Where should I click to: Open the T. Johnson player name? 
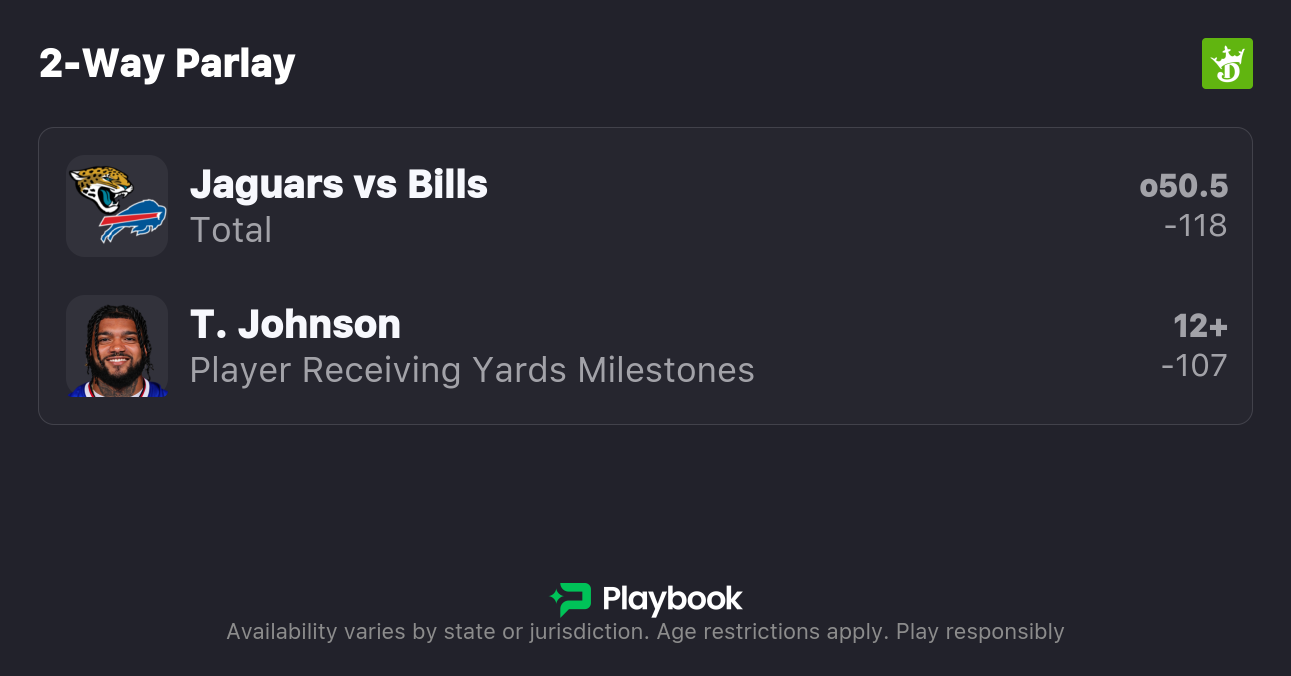coord(295,324)
